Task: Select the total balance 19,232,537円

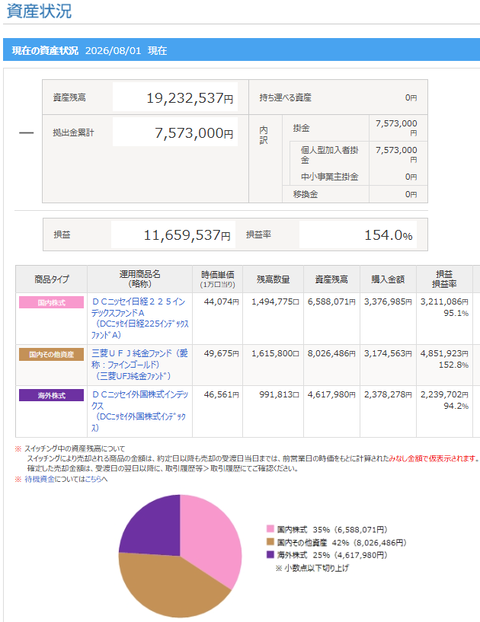Action: (x=190, y=98)
